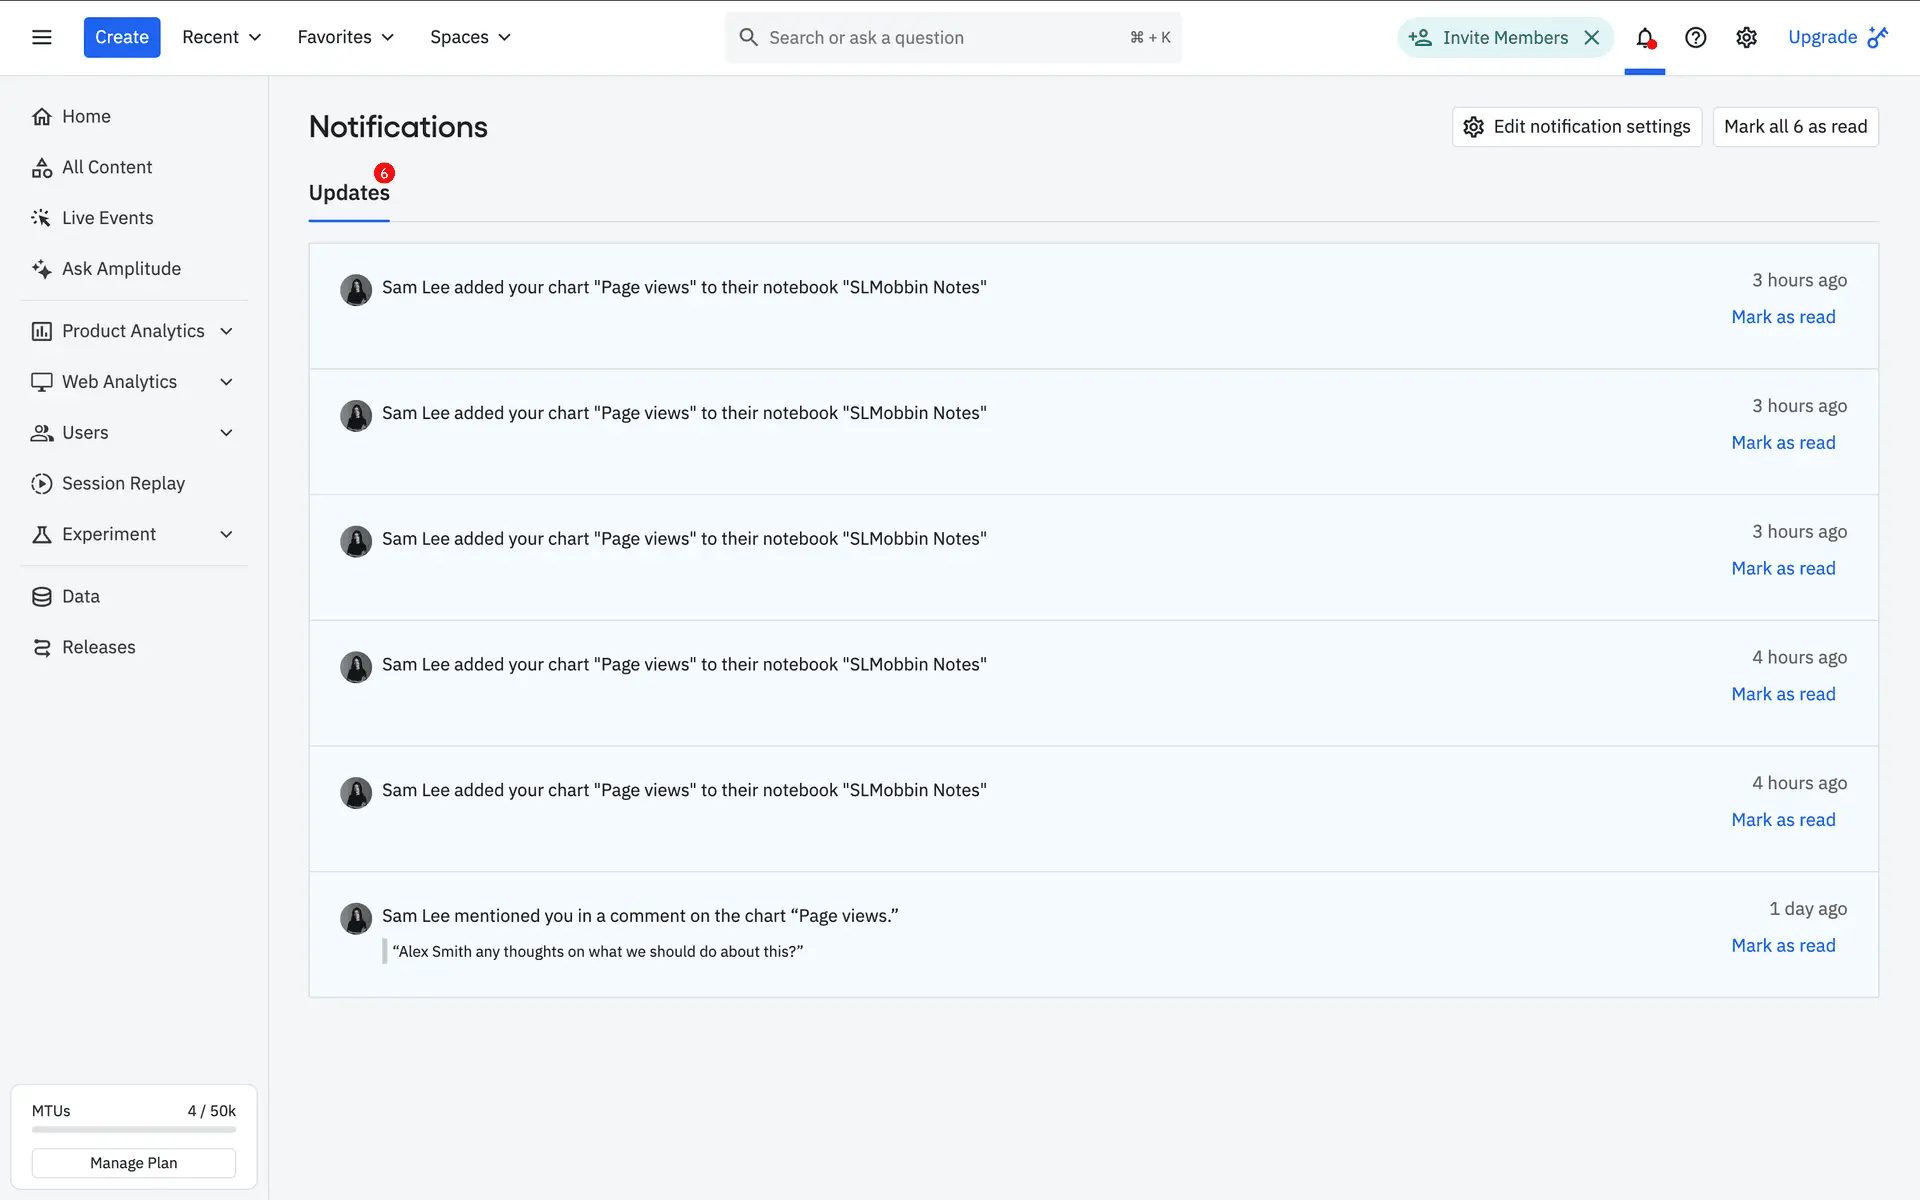Open the settings gear in top bar
This screenshot has width=1920, height=1200.
coord(1746,38)
